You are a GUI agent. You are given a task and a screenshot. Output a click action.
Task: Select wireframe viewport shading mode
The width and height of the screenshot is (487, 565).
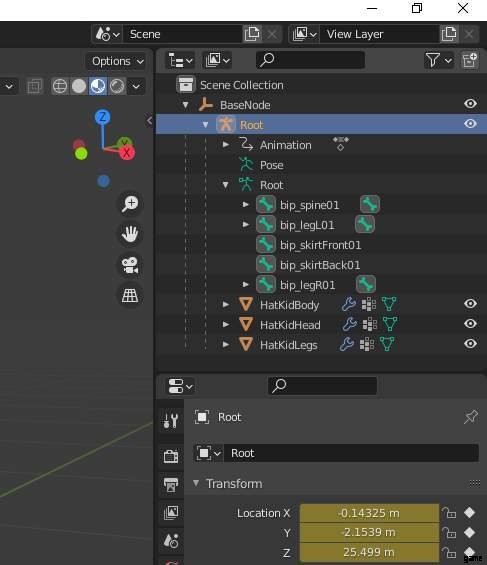[x=60, y=86]
